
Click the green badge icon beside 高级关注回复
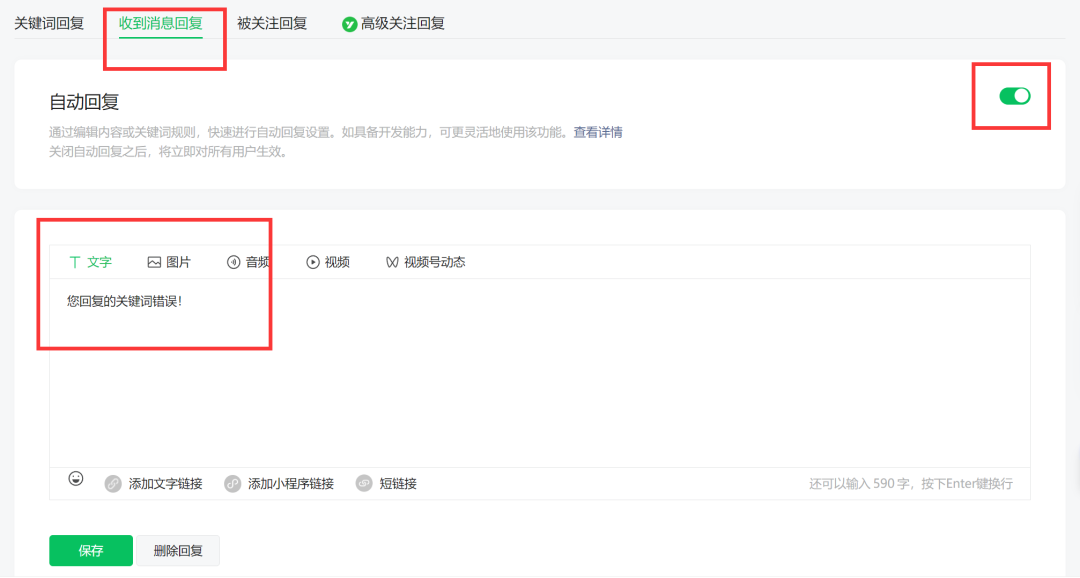pyautogui.click(x=348, y=22)
